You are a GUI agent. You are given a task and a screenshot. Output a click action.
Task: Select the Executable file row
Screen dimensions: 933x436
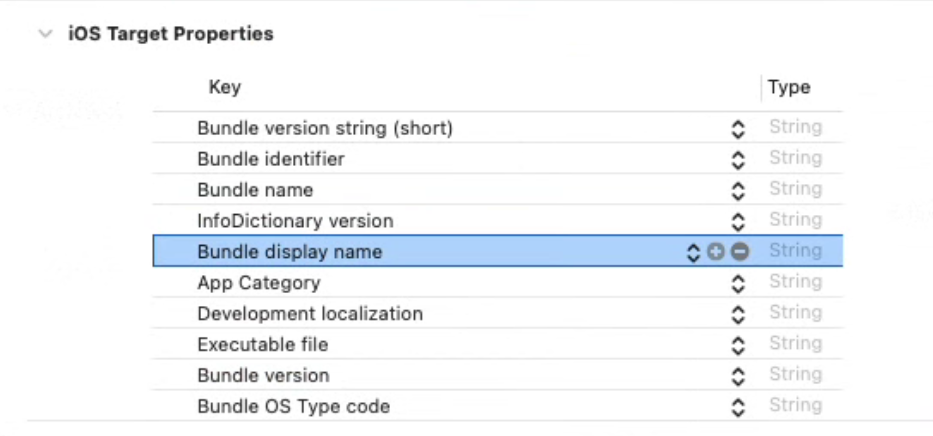click(x=497, y=344)
